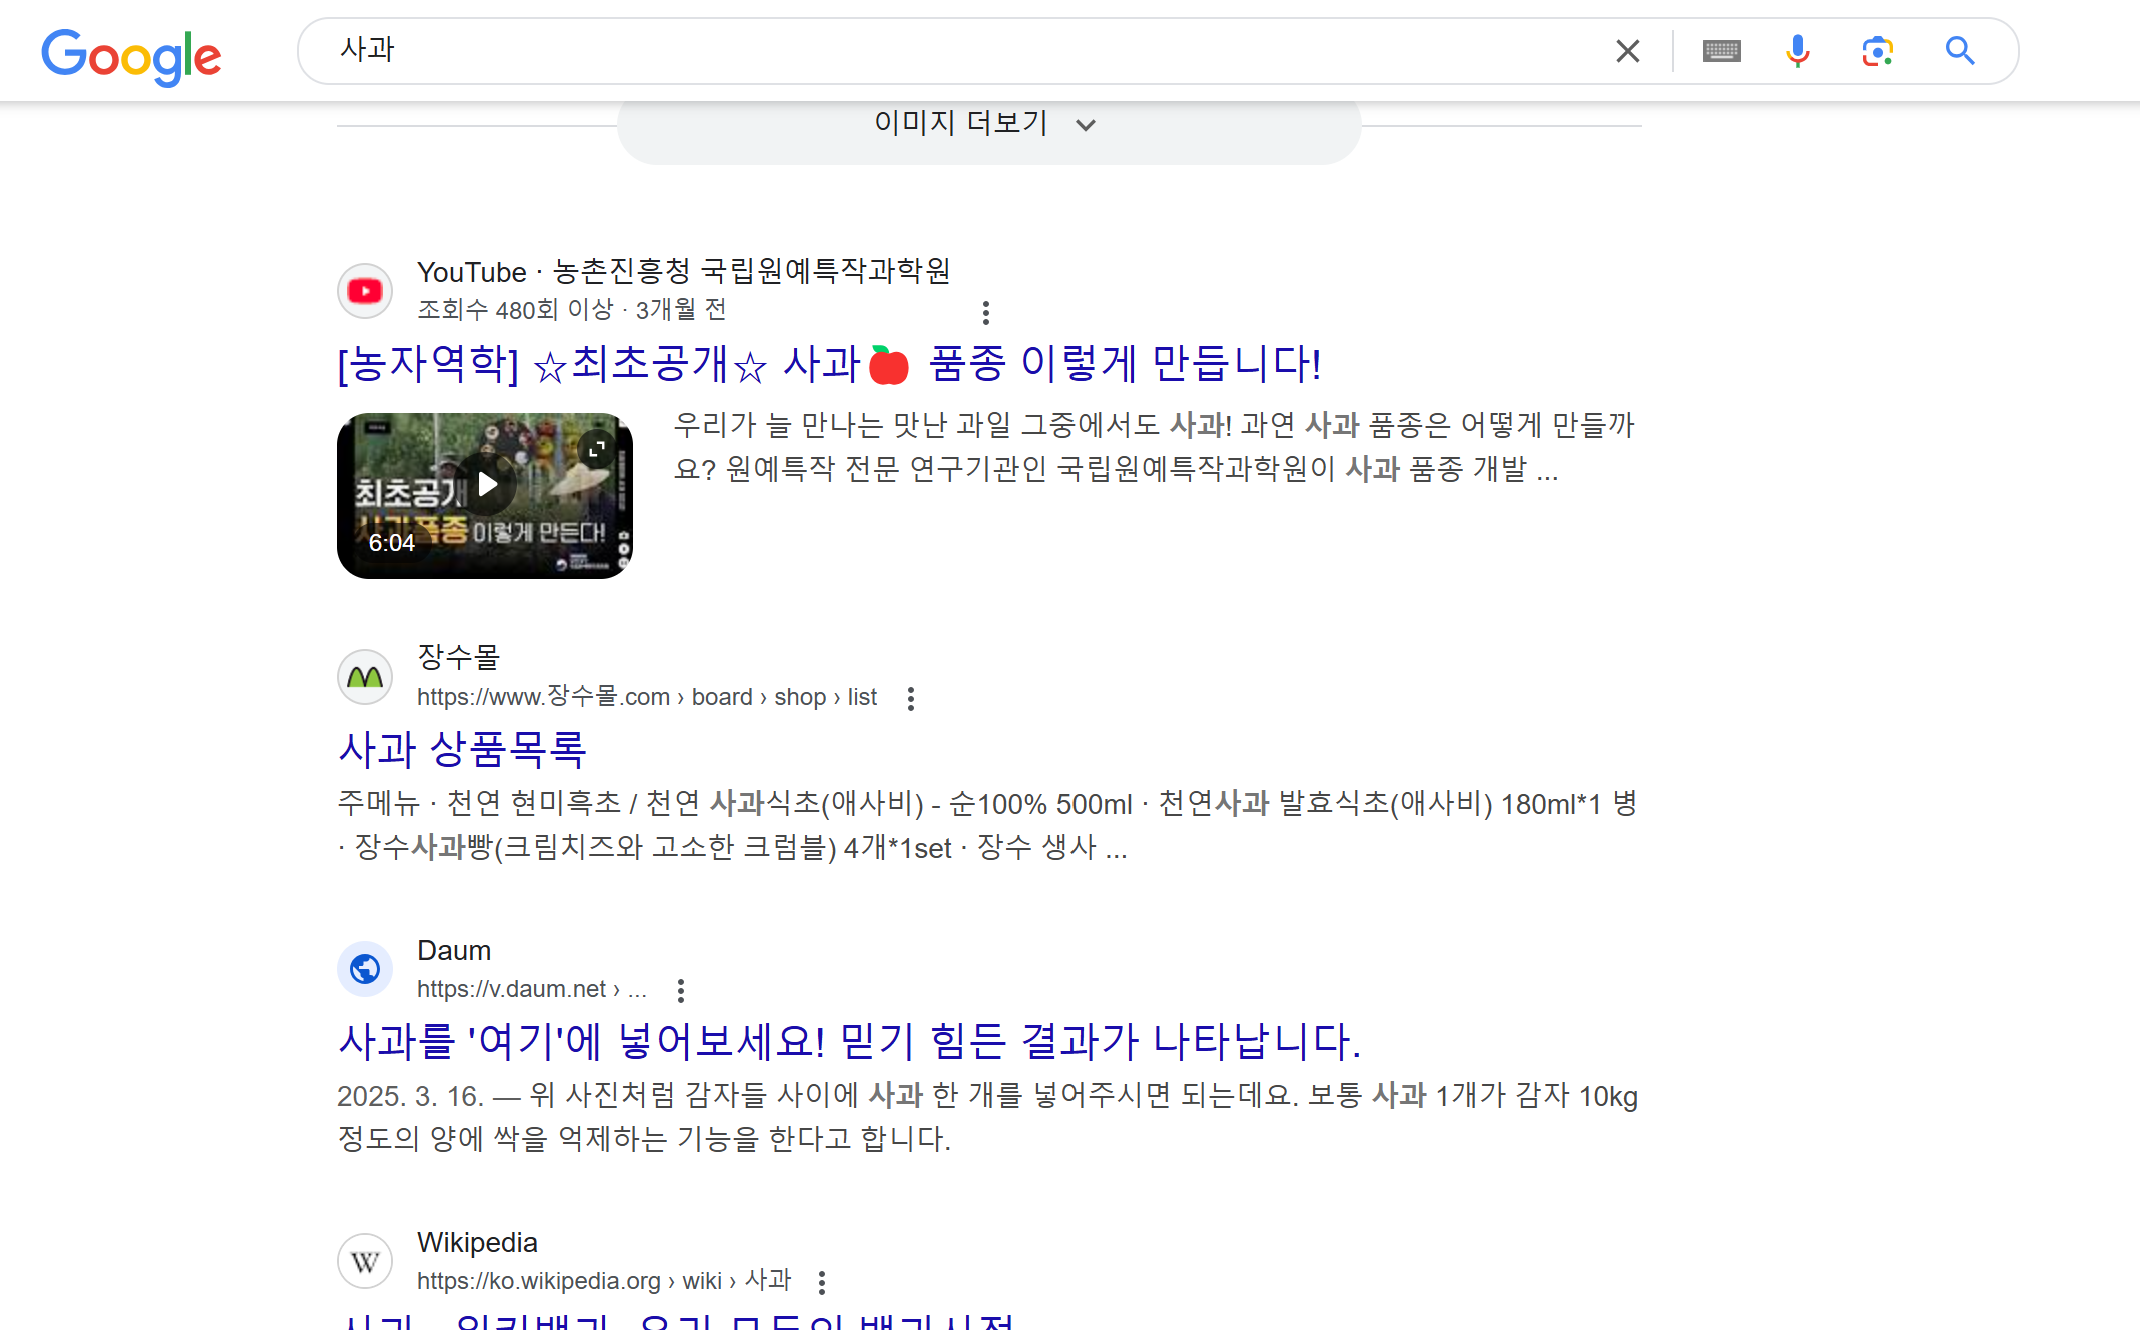Click the 장수몰 site favicon
Viewport: 2140px width, 1330px height.
[365, 677]
